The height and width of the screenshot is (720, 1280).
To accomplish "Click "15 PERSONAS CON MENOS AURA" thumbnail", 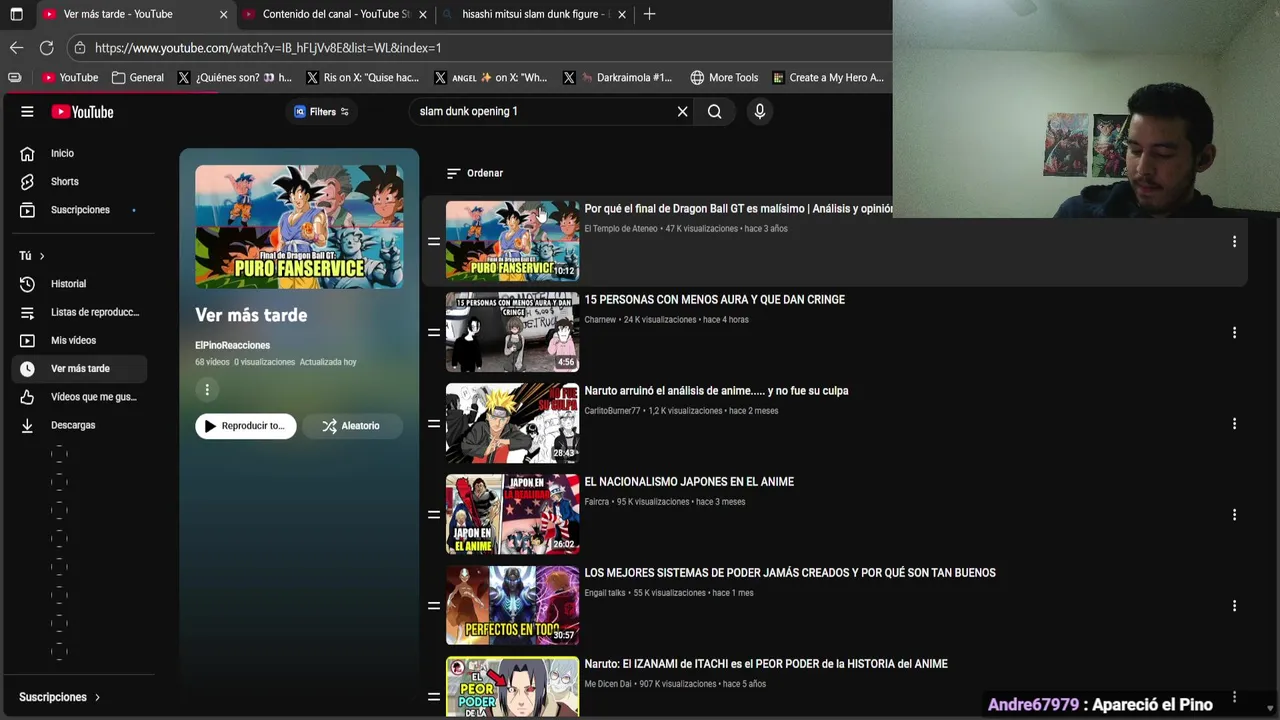I will [512, 332].
